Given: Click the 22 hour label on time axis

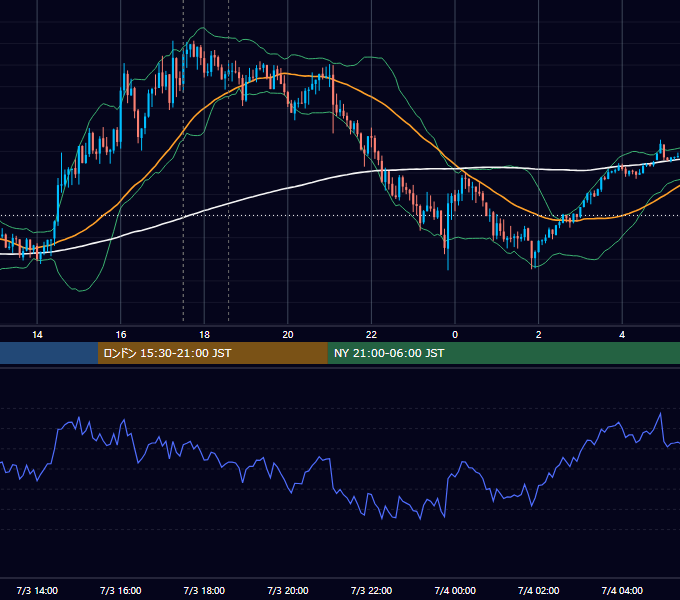Looking at the screenshot, I should 371,335.
